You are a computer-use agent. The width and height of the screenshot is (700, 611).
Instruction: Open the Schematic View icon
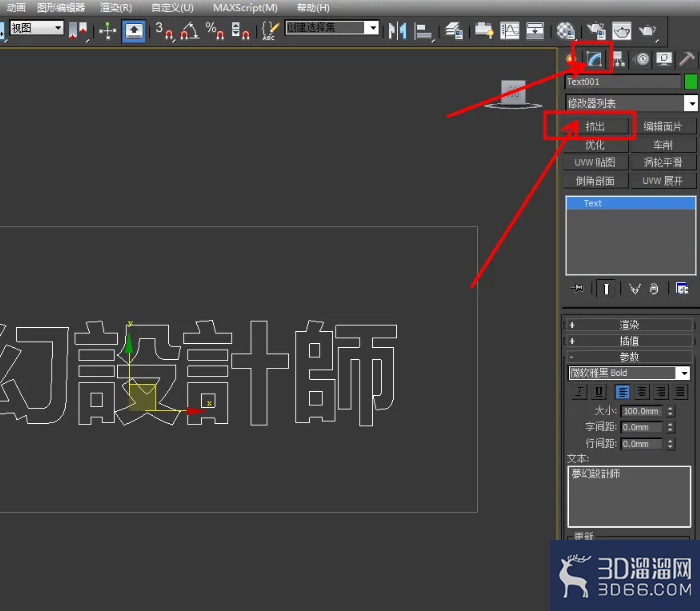[x=534, y=30]
